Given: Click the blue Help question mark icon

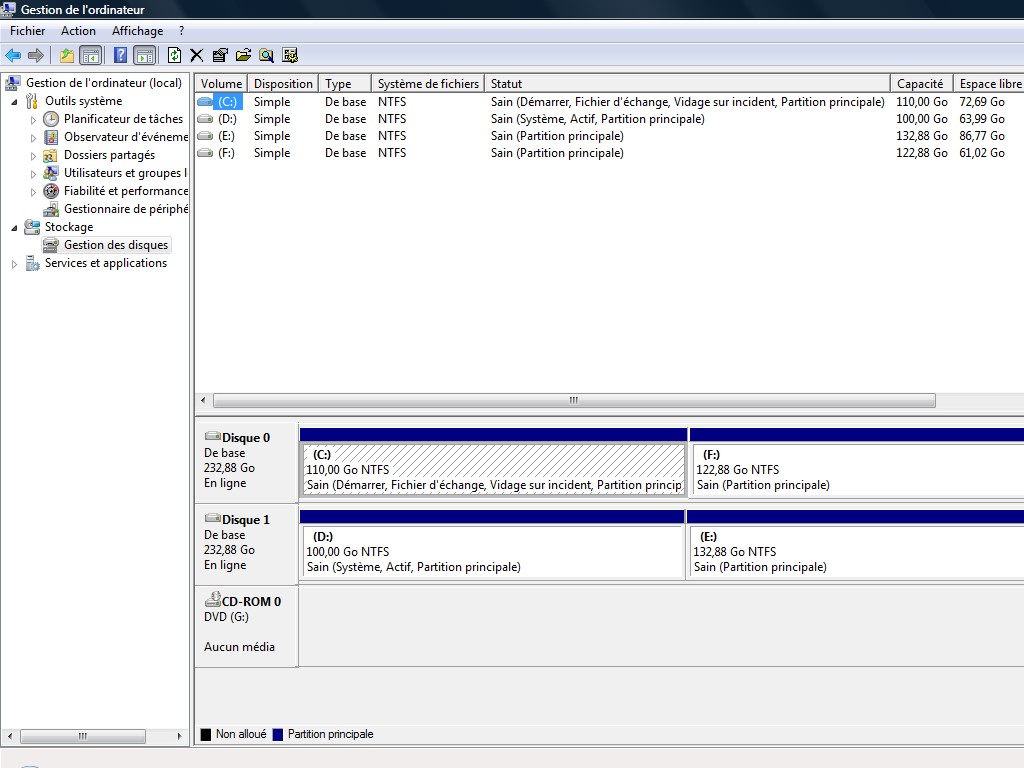Looking at the screenshot, I should 120,55.
